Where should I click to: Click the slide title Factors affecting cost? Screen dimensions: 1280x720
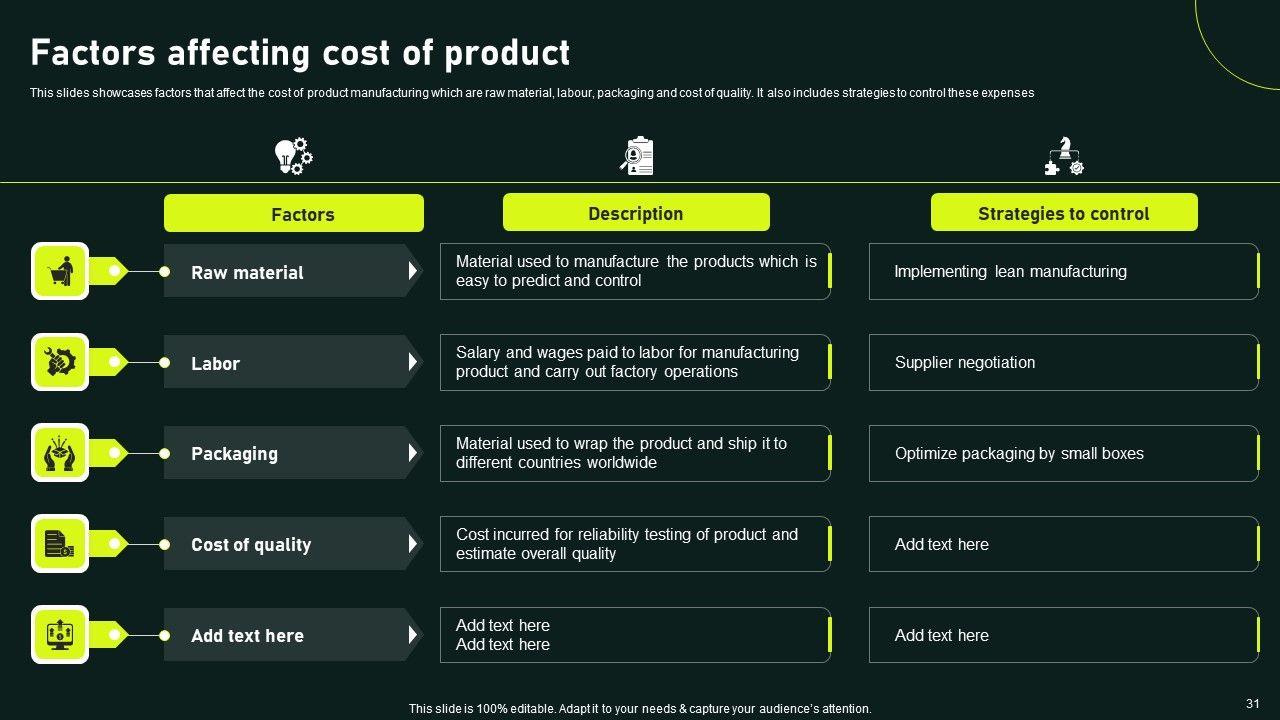pos(300,52)
